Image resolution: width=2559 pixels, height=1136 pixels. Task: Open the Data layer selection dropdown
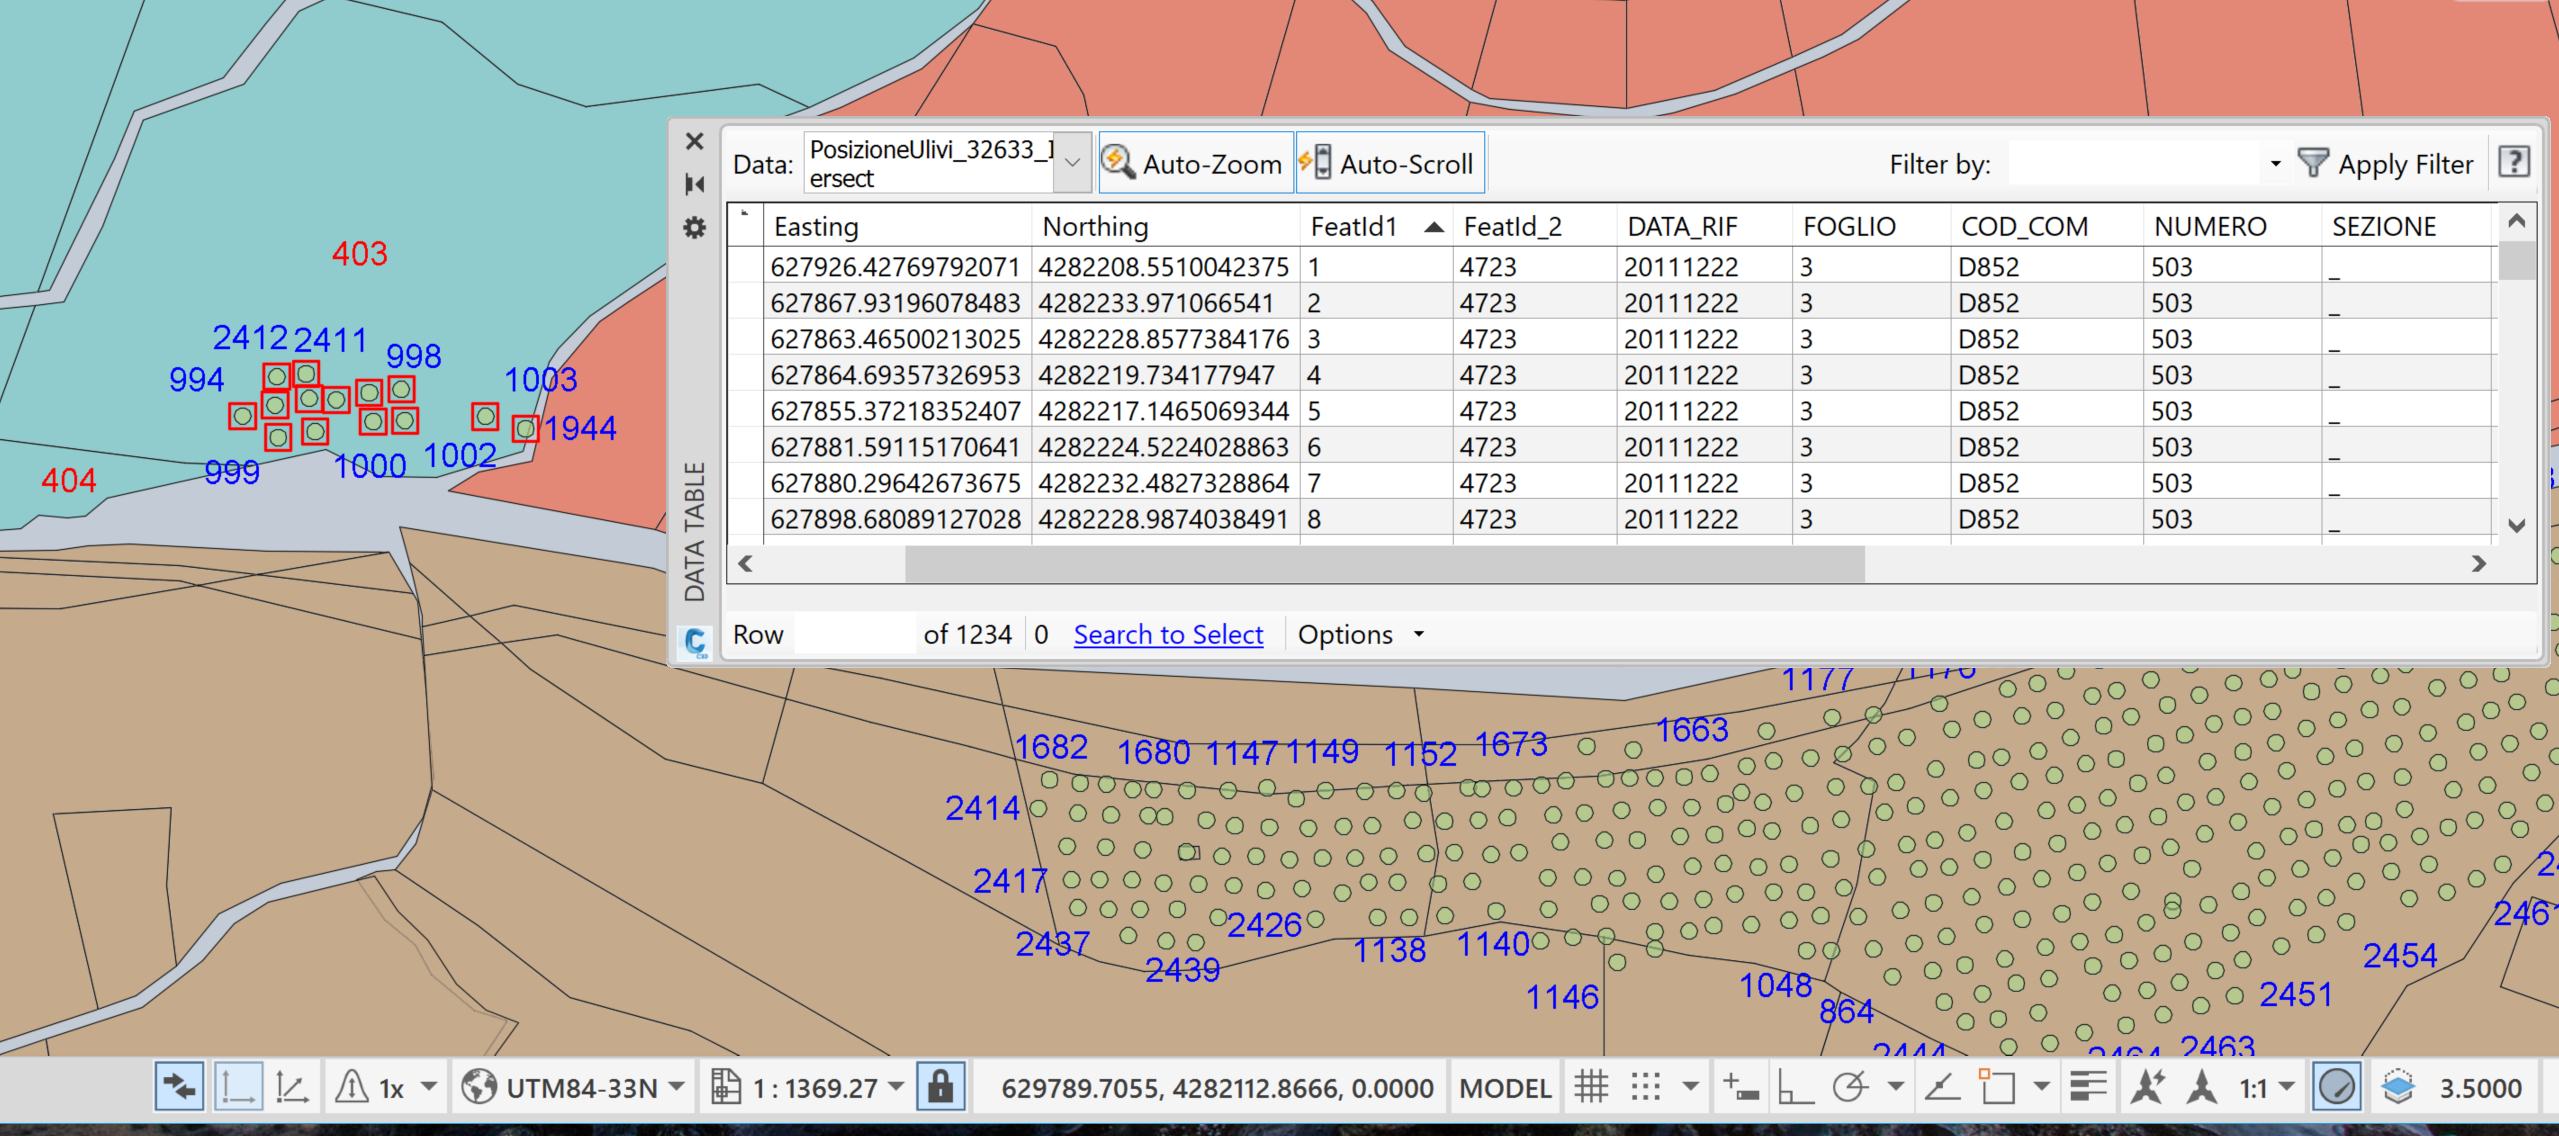1072,162
